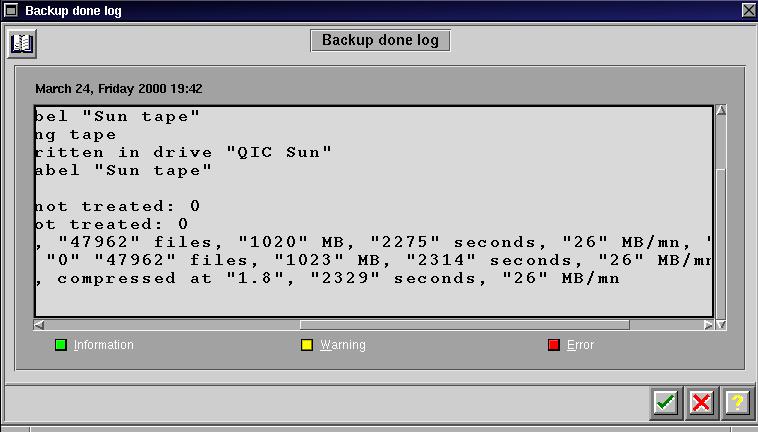The image size is (758, 432).
Task: Click inside the backup log text area
Action: 370,210
